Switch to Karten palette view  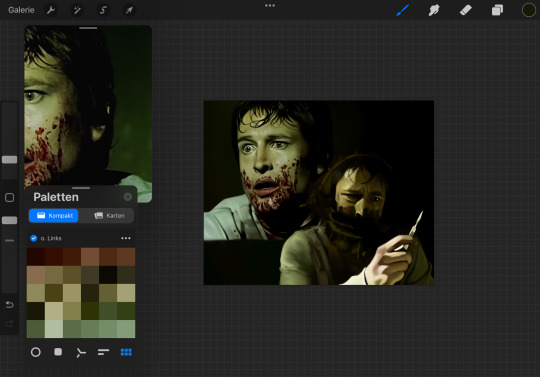(x=109, y=216)
